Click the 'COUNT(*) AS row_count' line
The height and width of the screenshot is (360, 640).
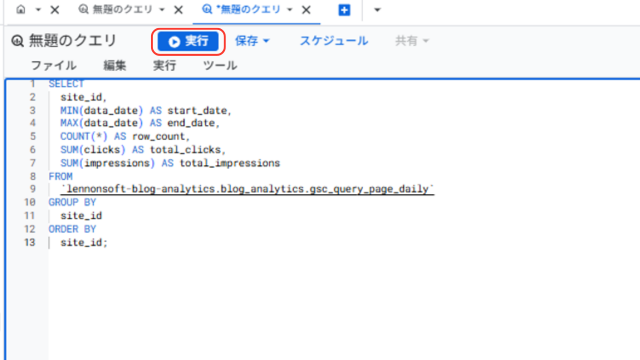[x=125, y=136]
